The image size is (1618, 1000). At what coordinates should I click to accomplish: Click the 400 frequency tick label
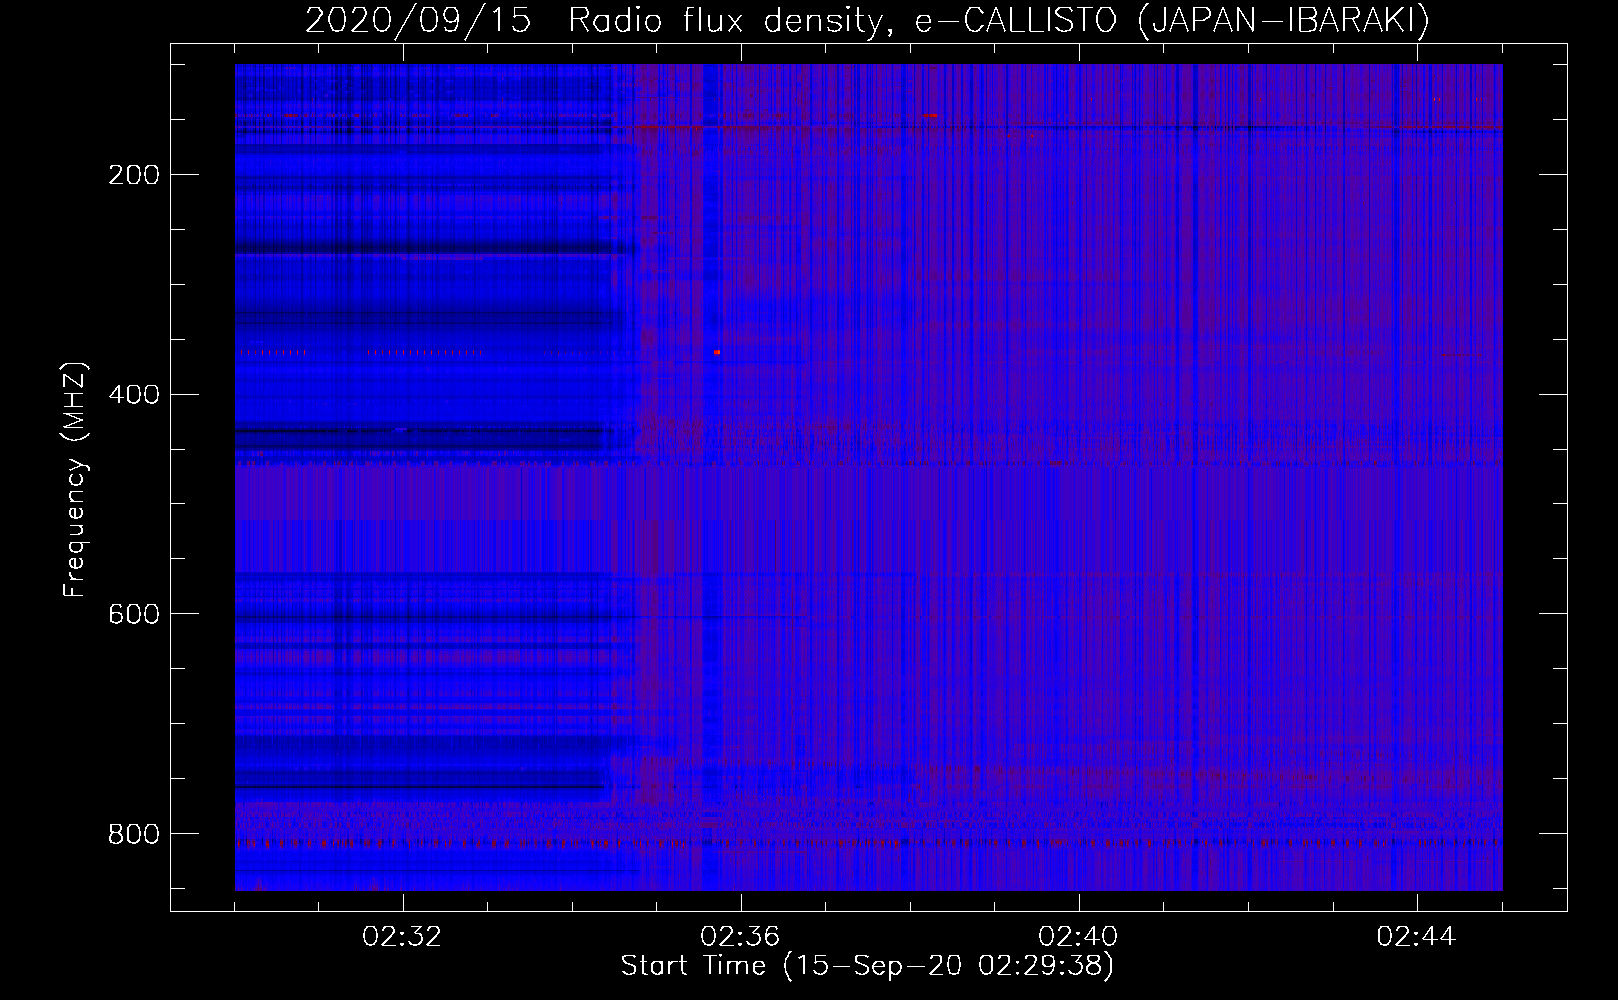tap(133, 394)
